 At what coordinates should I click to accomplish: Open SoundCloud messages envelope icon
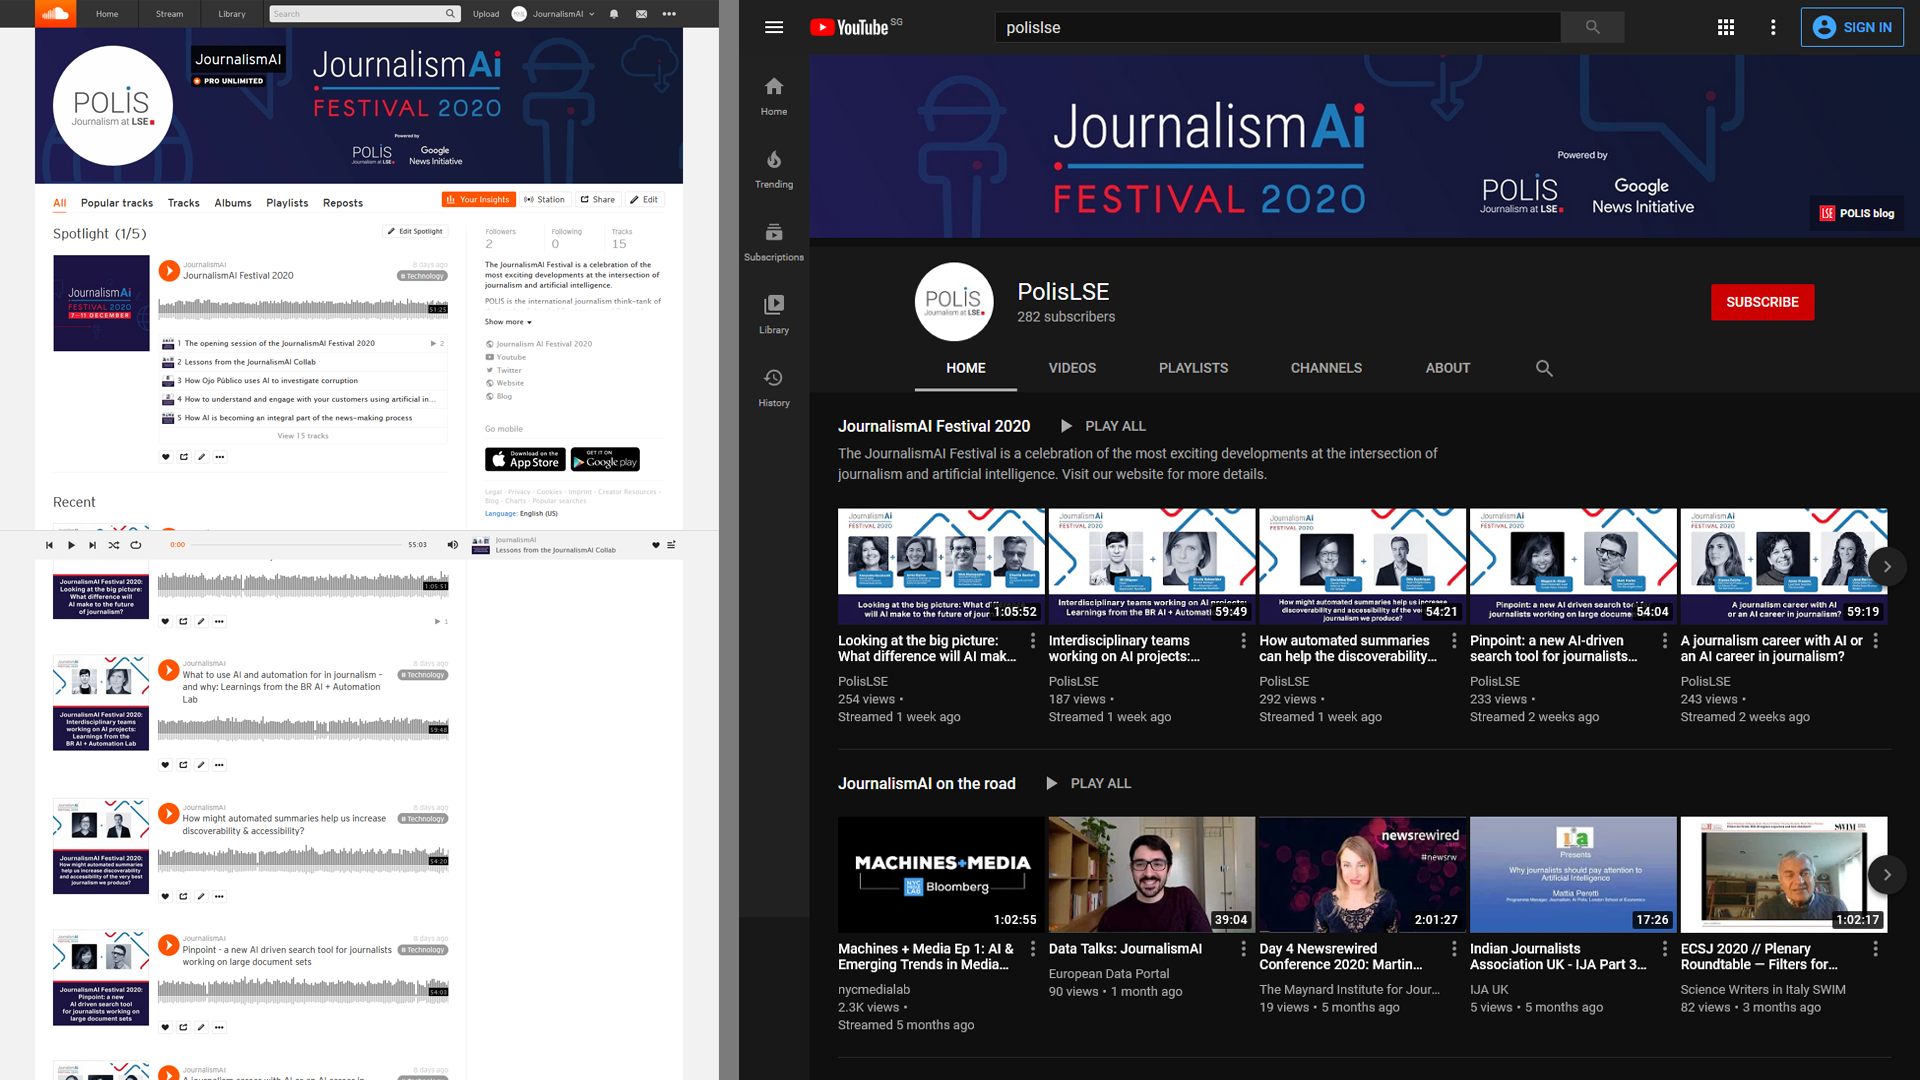641,14
